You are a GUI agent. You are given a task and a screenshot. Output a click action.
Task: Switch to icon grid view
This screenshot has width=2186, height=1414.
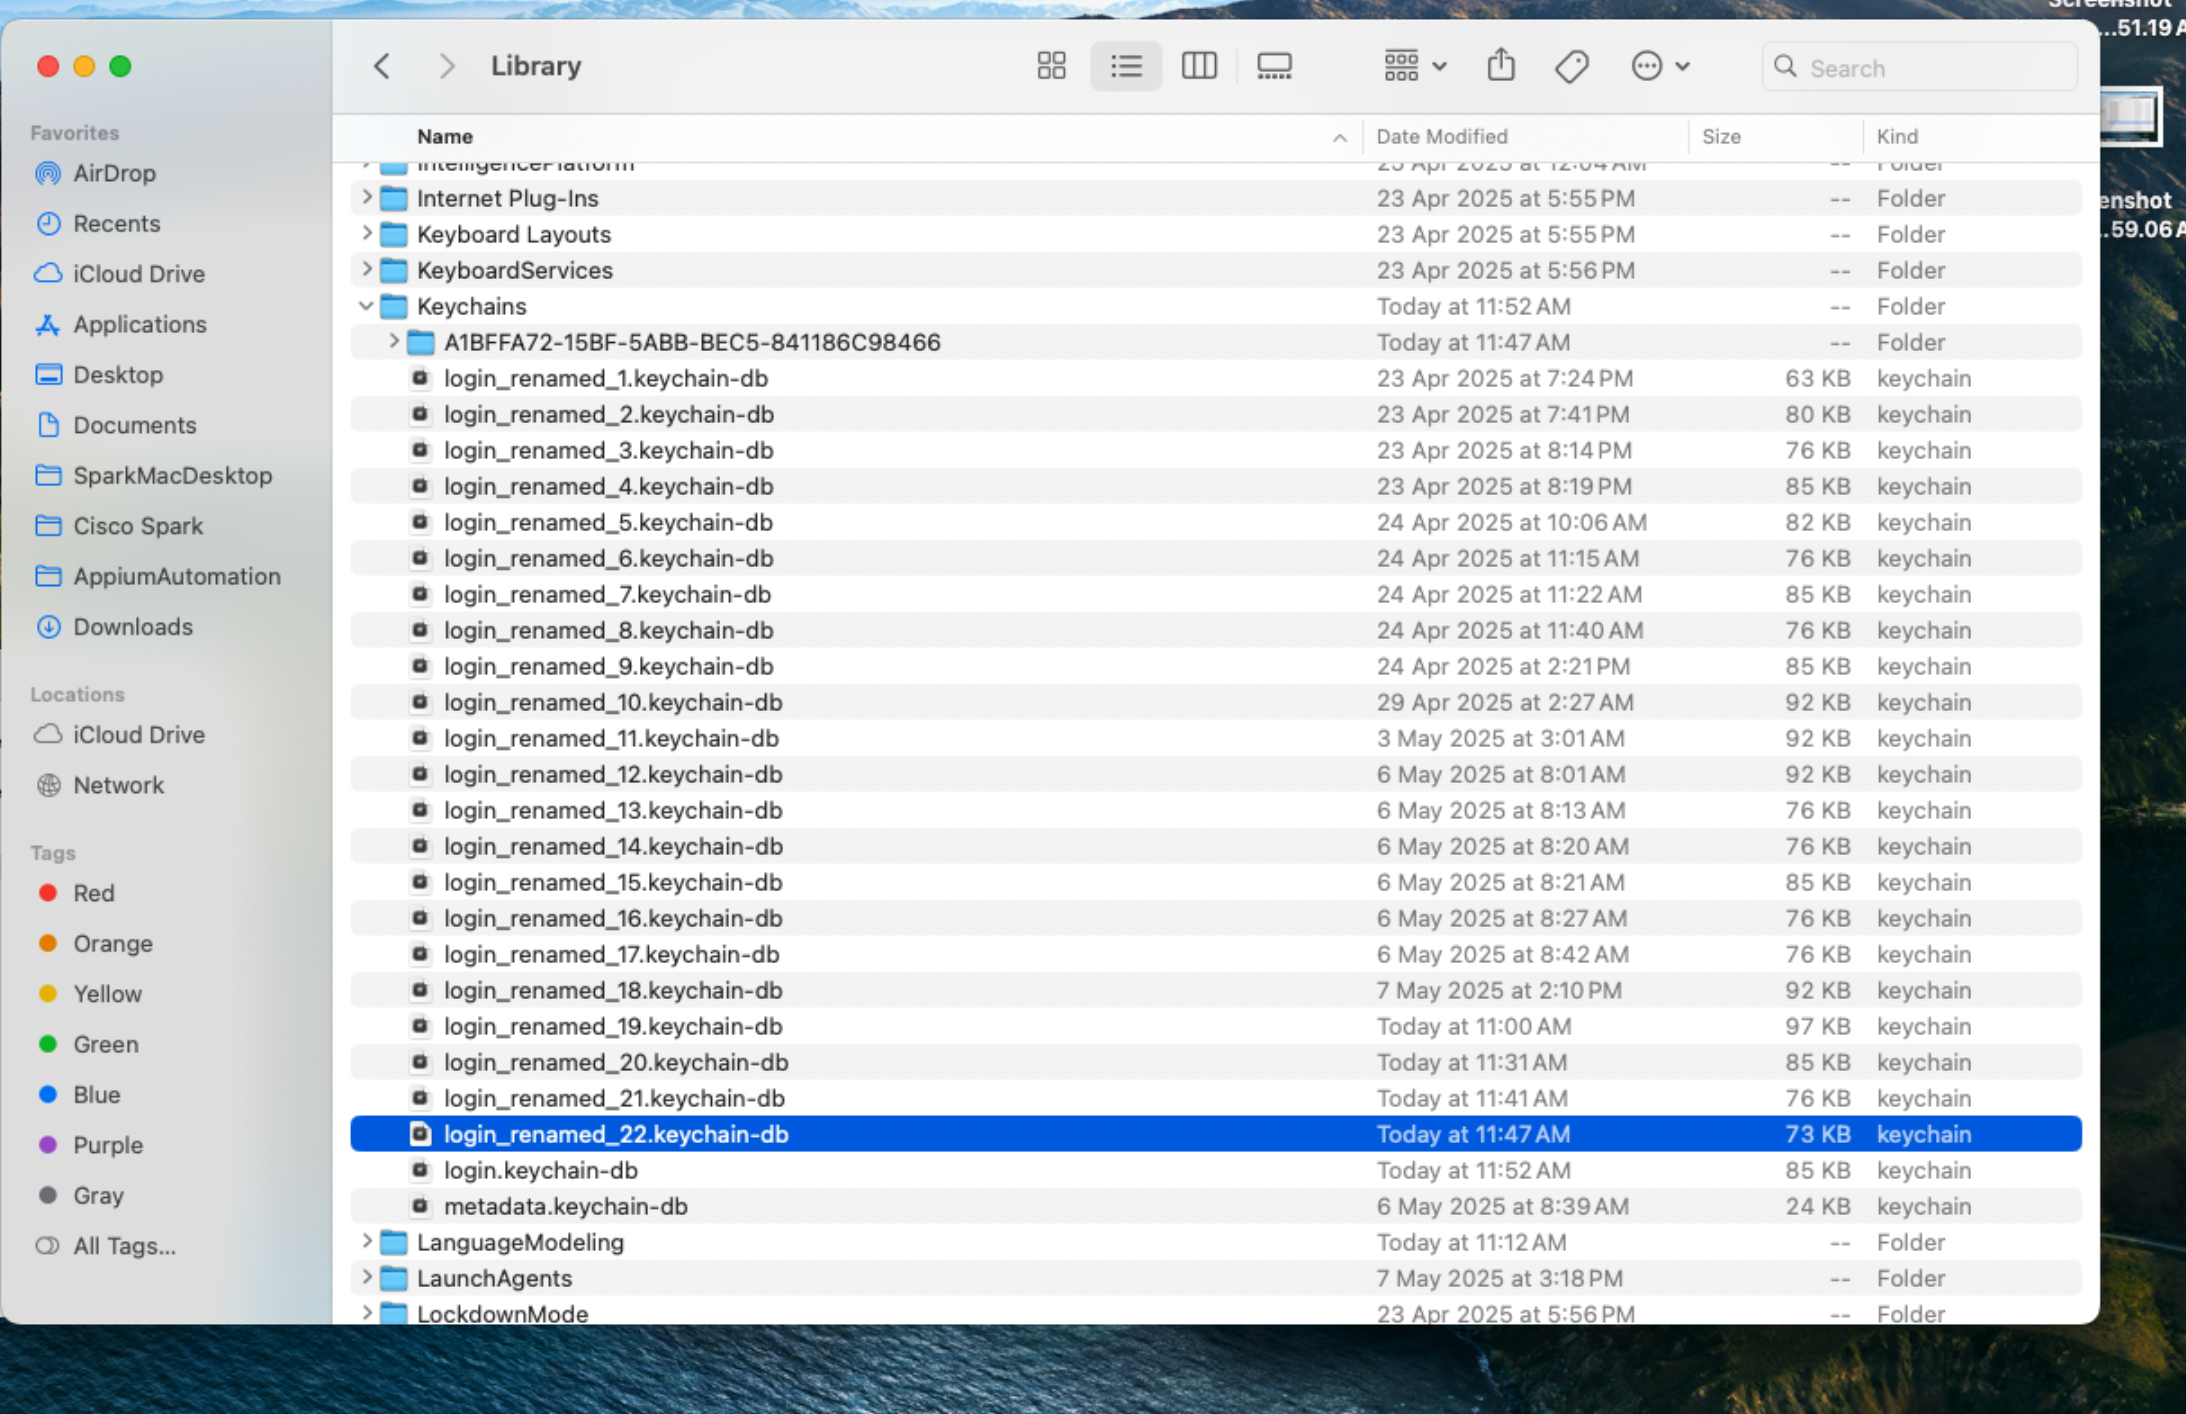coord(1051,67)
